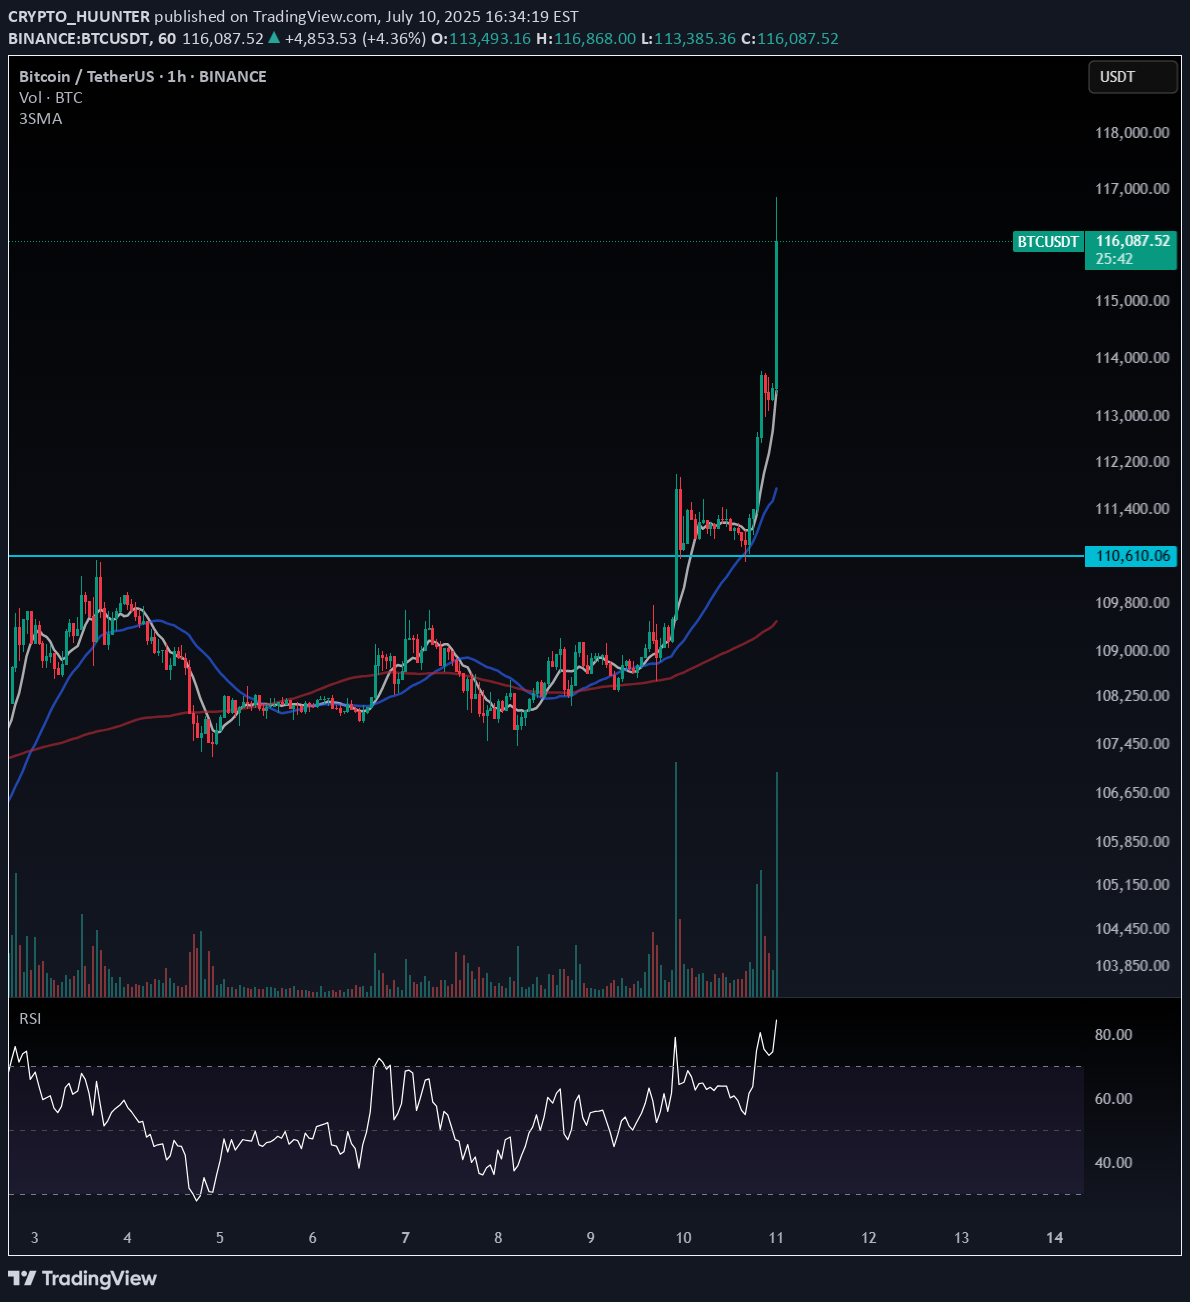Click the BINANCE:BTCUSDT symbol text in header
Screen dimensions: 1190x1302
point(78,39)
